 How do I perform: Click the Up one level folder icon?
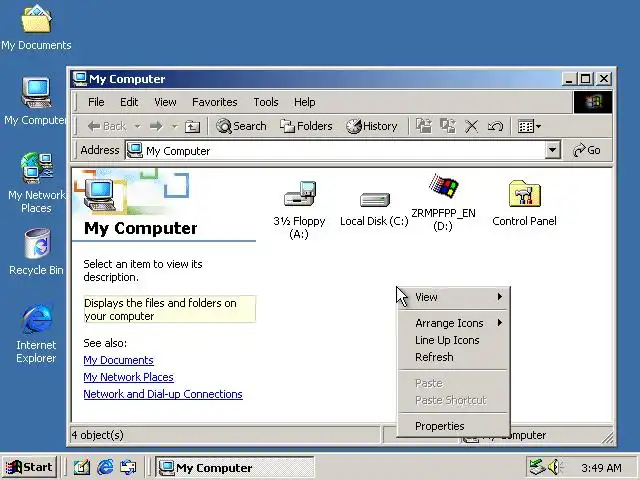[192, 126]
